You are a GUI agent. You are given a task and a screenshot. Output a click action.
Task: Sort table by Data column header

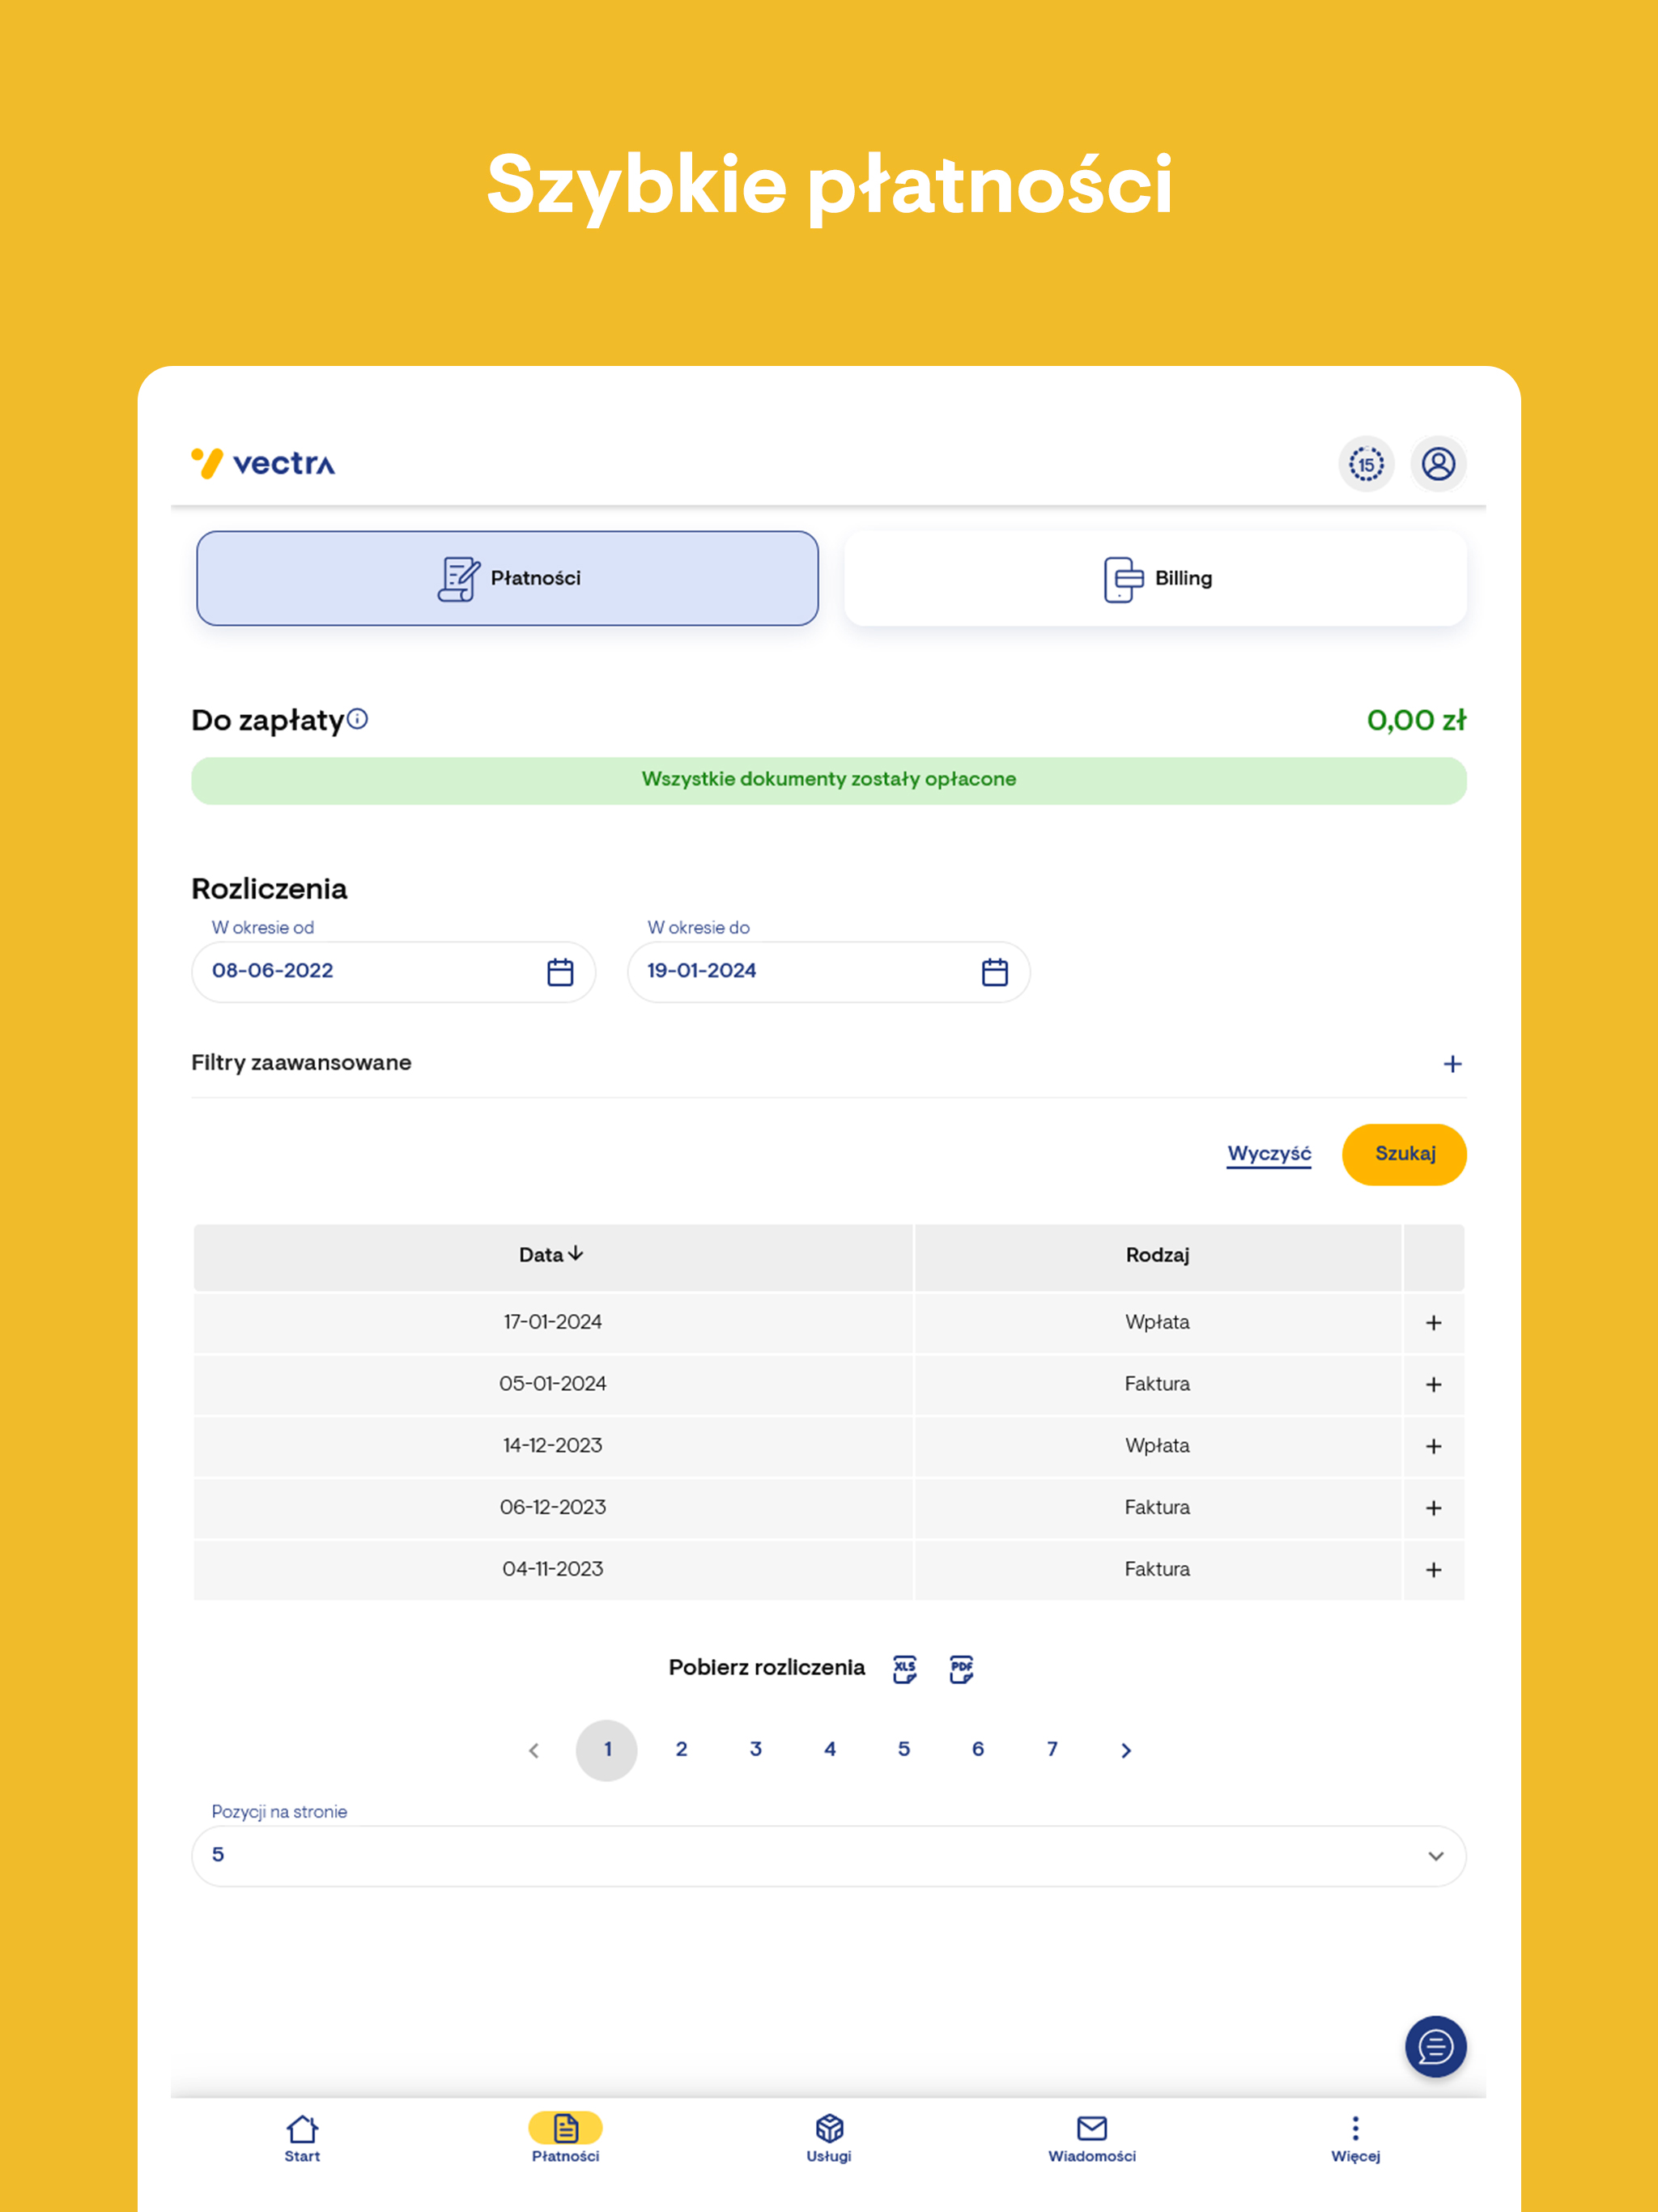point(551,1255)
